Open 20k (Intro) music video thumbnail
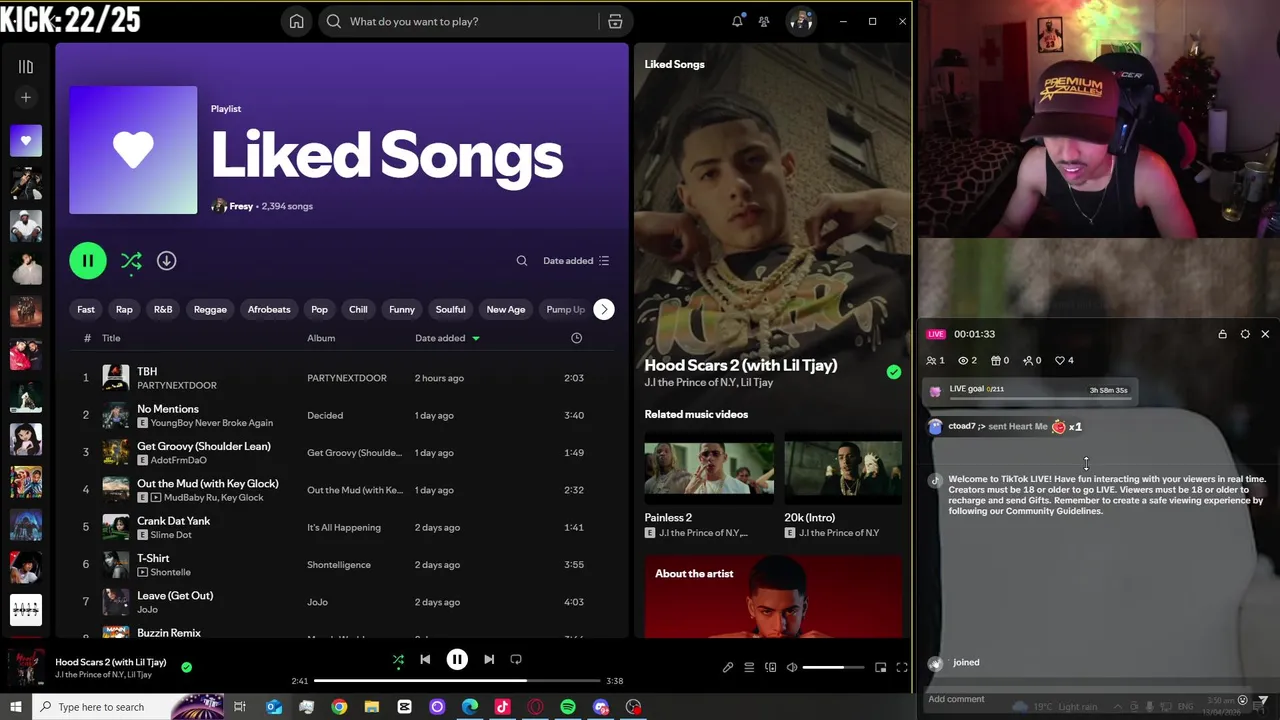 842,468
